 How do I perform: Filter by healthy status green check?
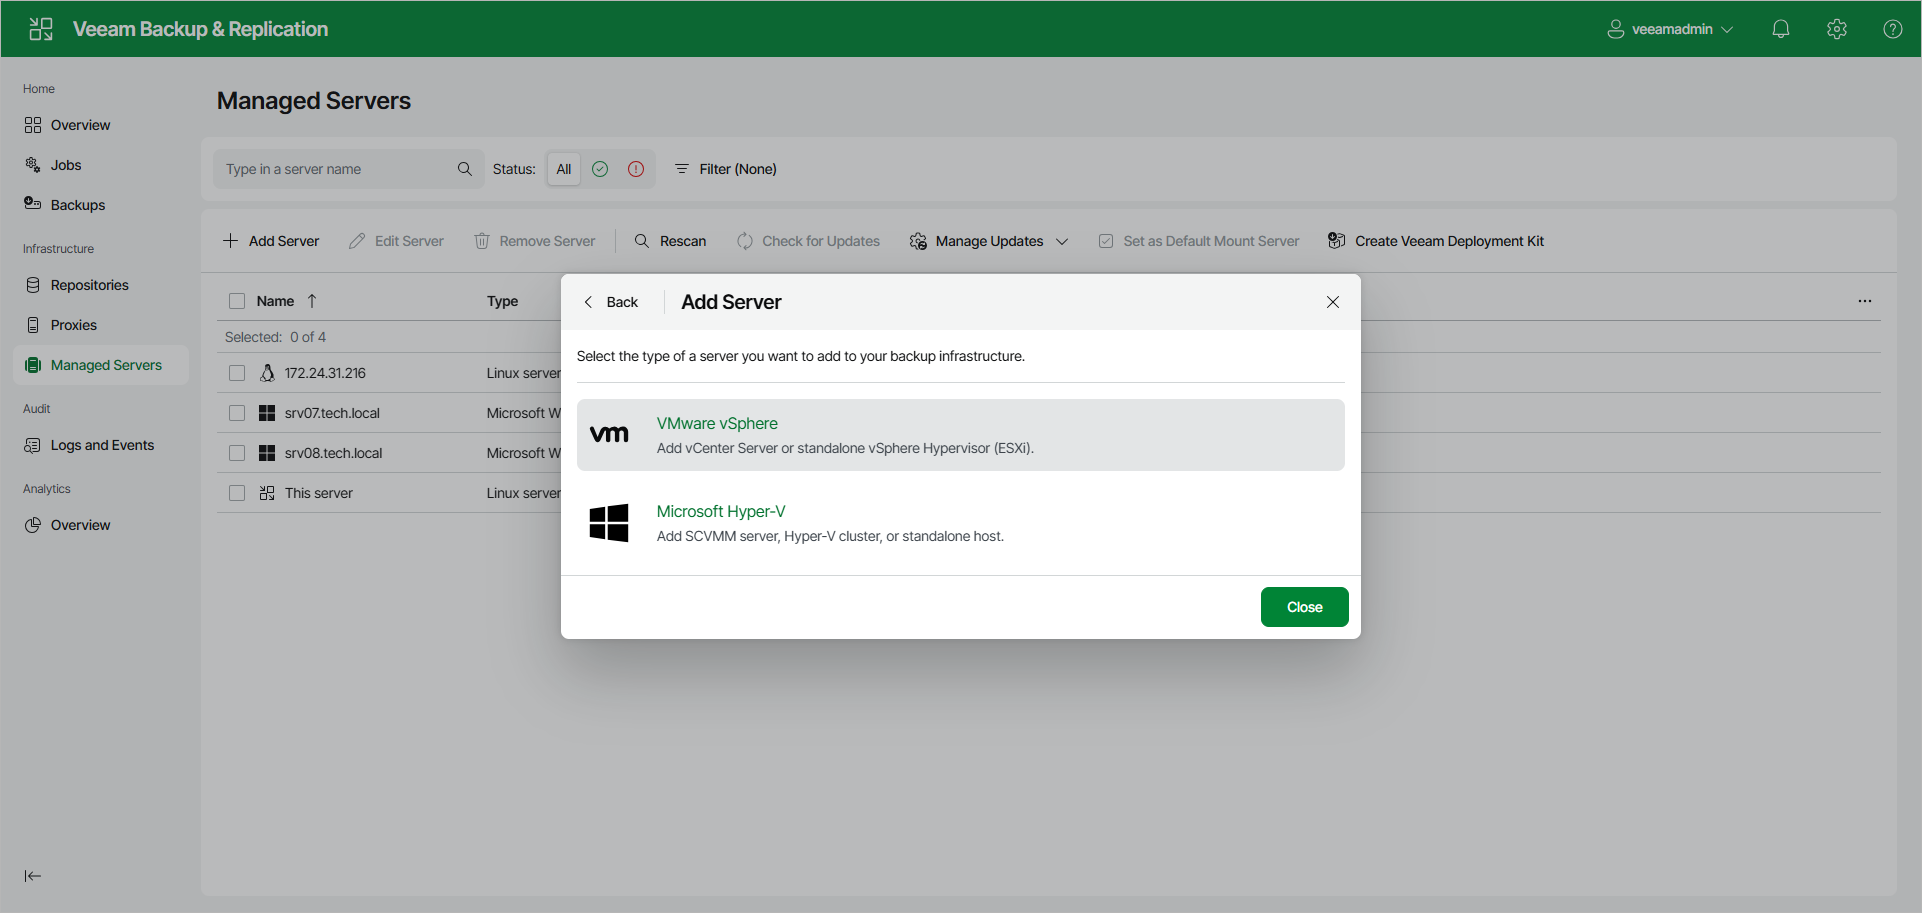point(600,169)
